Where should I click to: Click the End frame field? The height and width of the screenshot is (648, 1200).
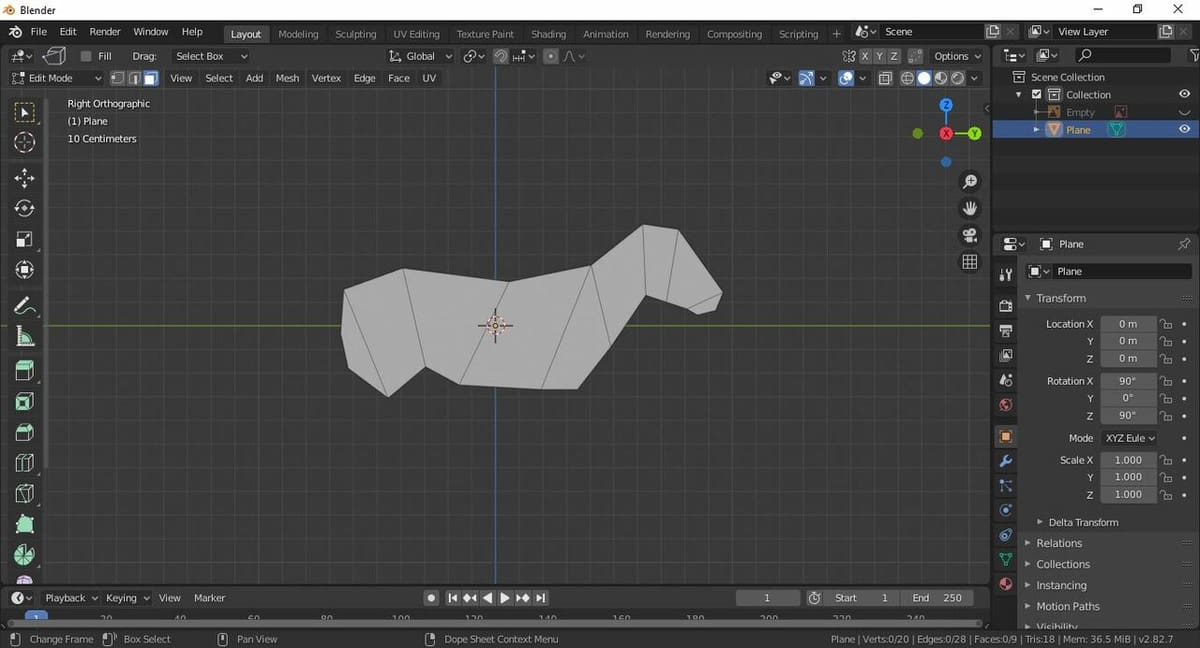[x=936, y=598]
